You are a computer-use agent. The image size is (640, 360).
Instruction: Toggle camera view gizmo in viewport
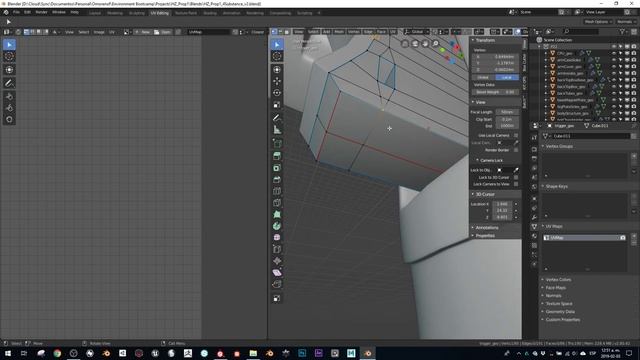(x=415, y=43)
